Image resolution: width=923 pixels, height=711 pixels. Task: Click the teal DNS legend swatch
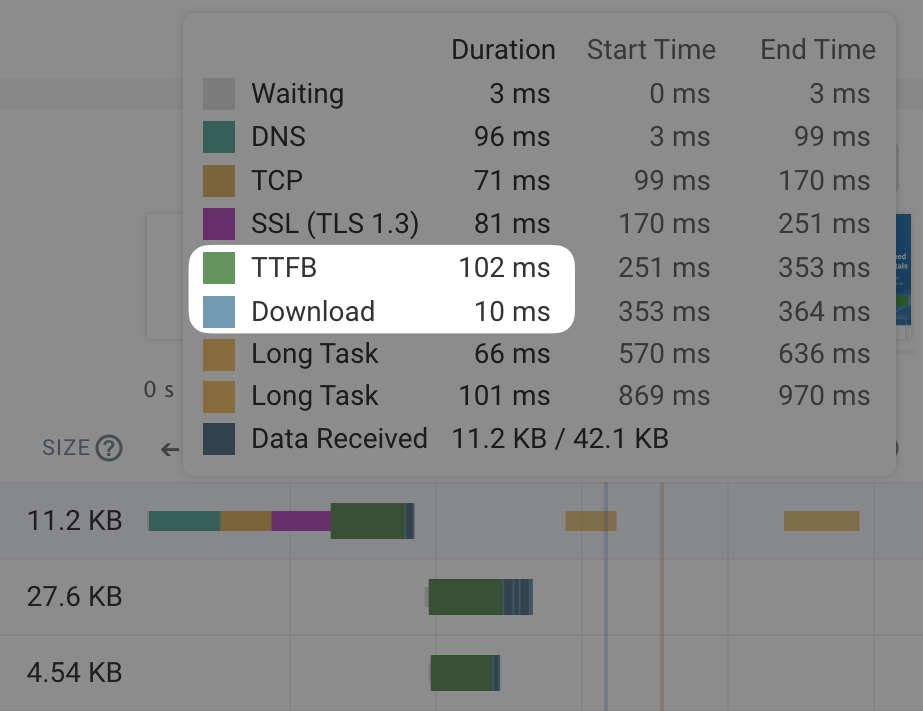219,137
